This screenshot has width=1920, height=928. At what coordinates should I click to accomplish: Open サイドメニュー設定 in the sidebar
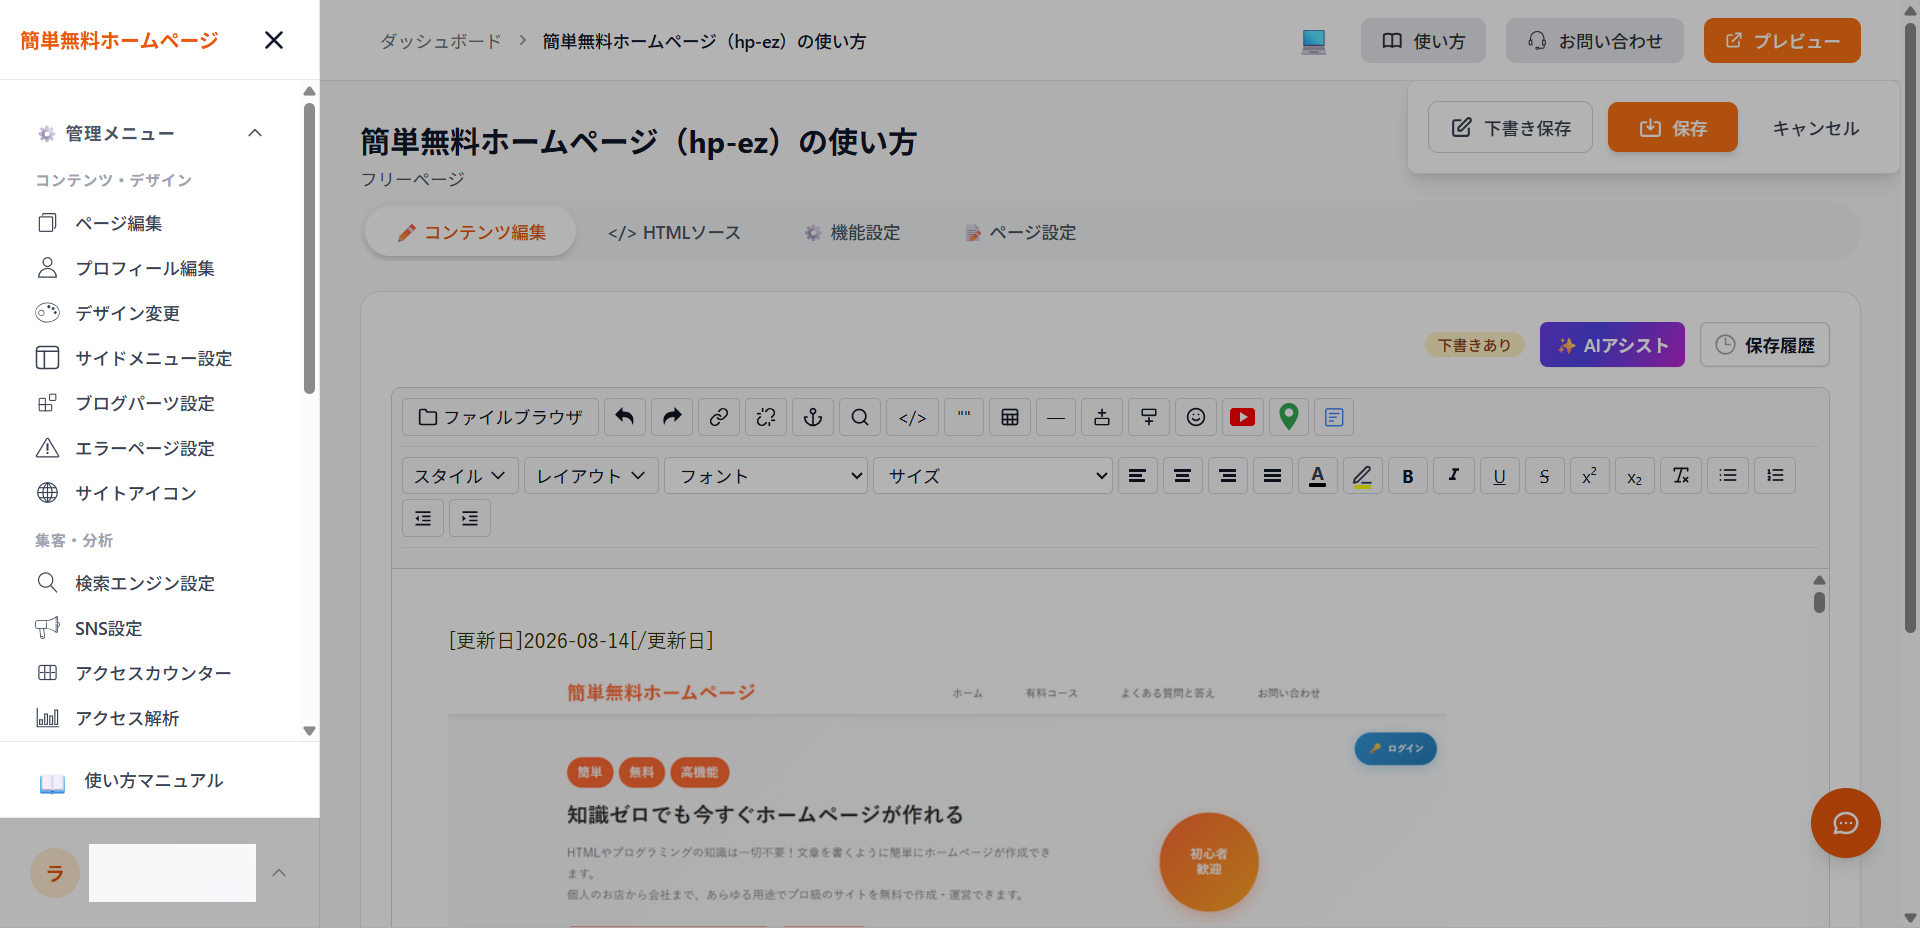[154, 358]
